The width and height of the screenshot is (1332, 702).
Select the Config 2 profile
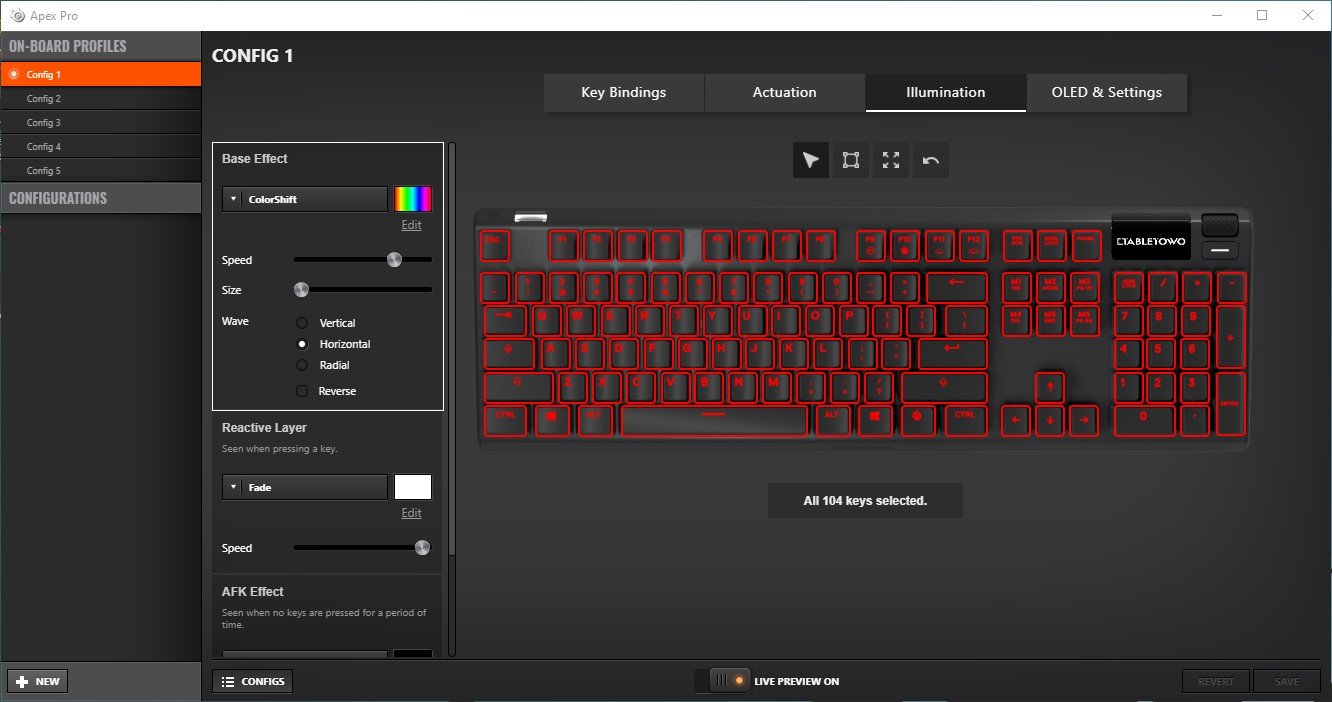101,98
